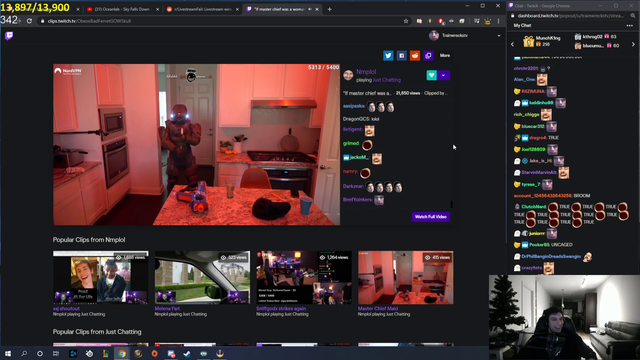640x360 pixels.
Task: Open the Windows Start menu
Action: pos(8,353)
